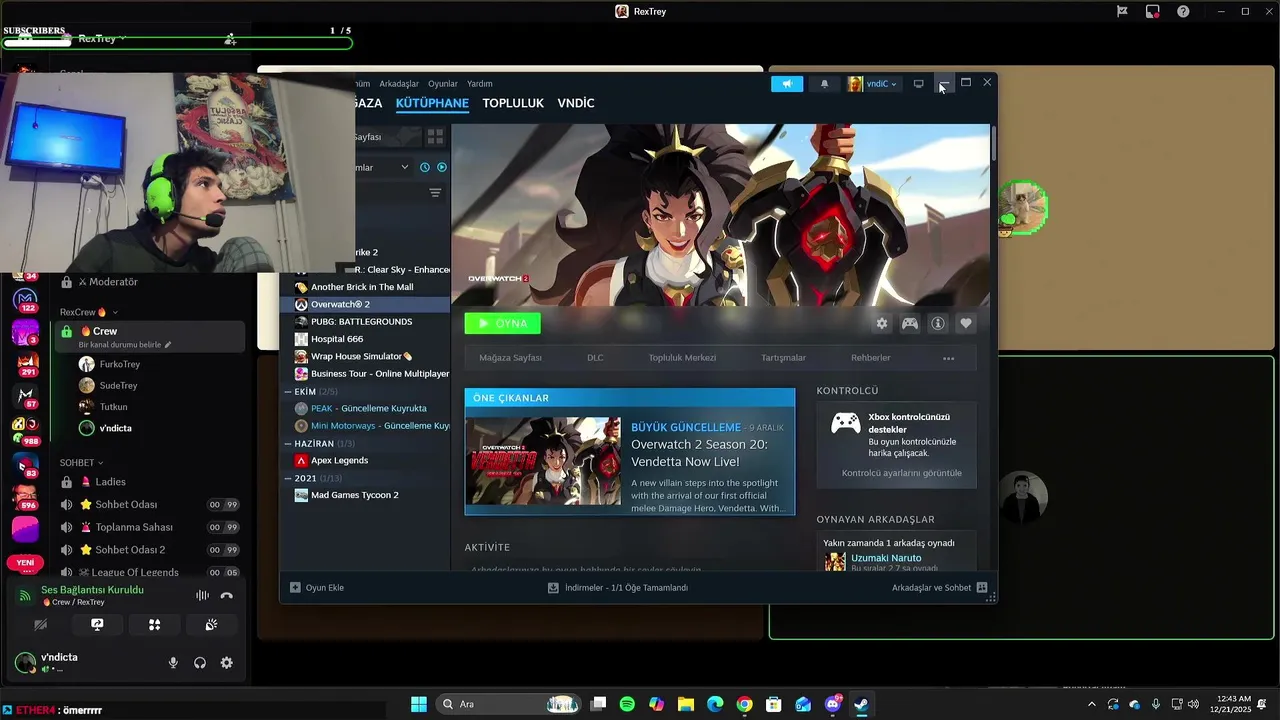Open Steam notifications bell
The height and width of the screenshot is (720, 1280).
pyautogui.click(x=824, y=84)
